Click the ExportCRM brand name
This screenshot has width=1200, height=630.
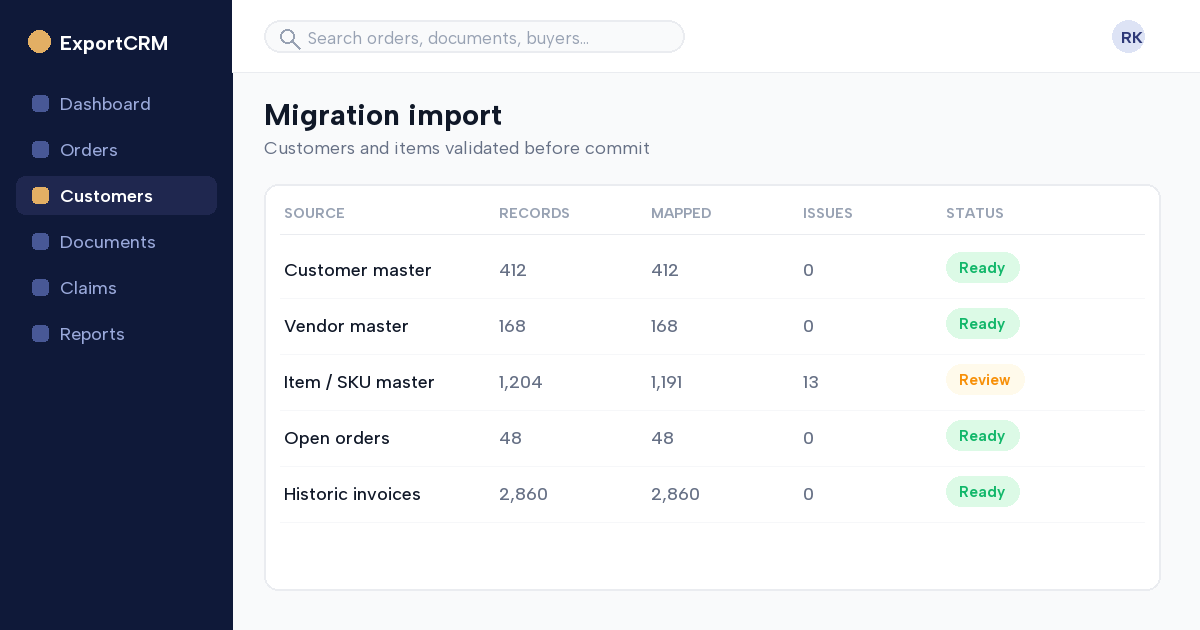tap(114, 43)
